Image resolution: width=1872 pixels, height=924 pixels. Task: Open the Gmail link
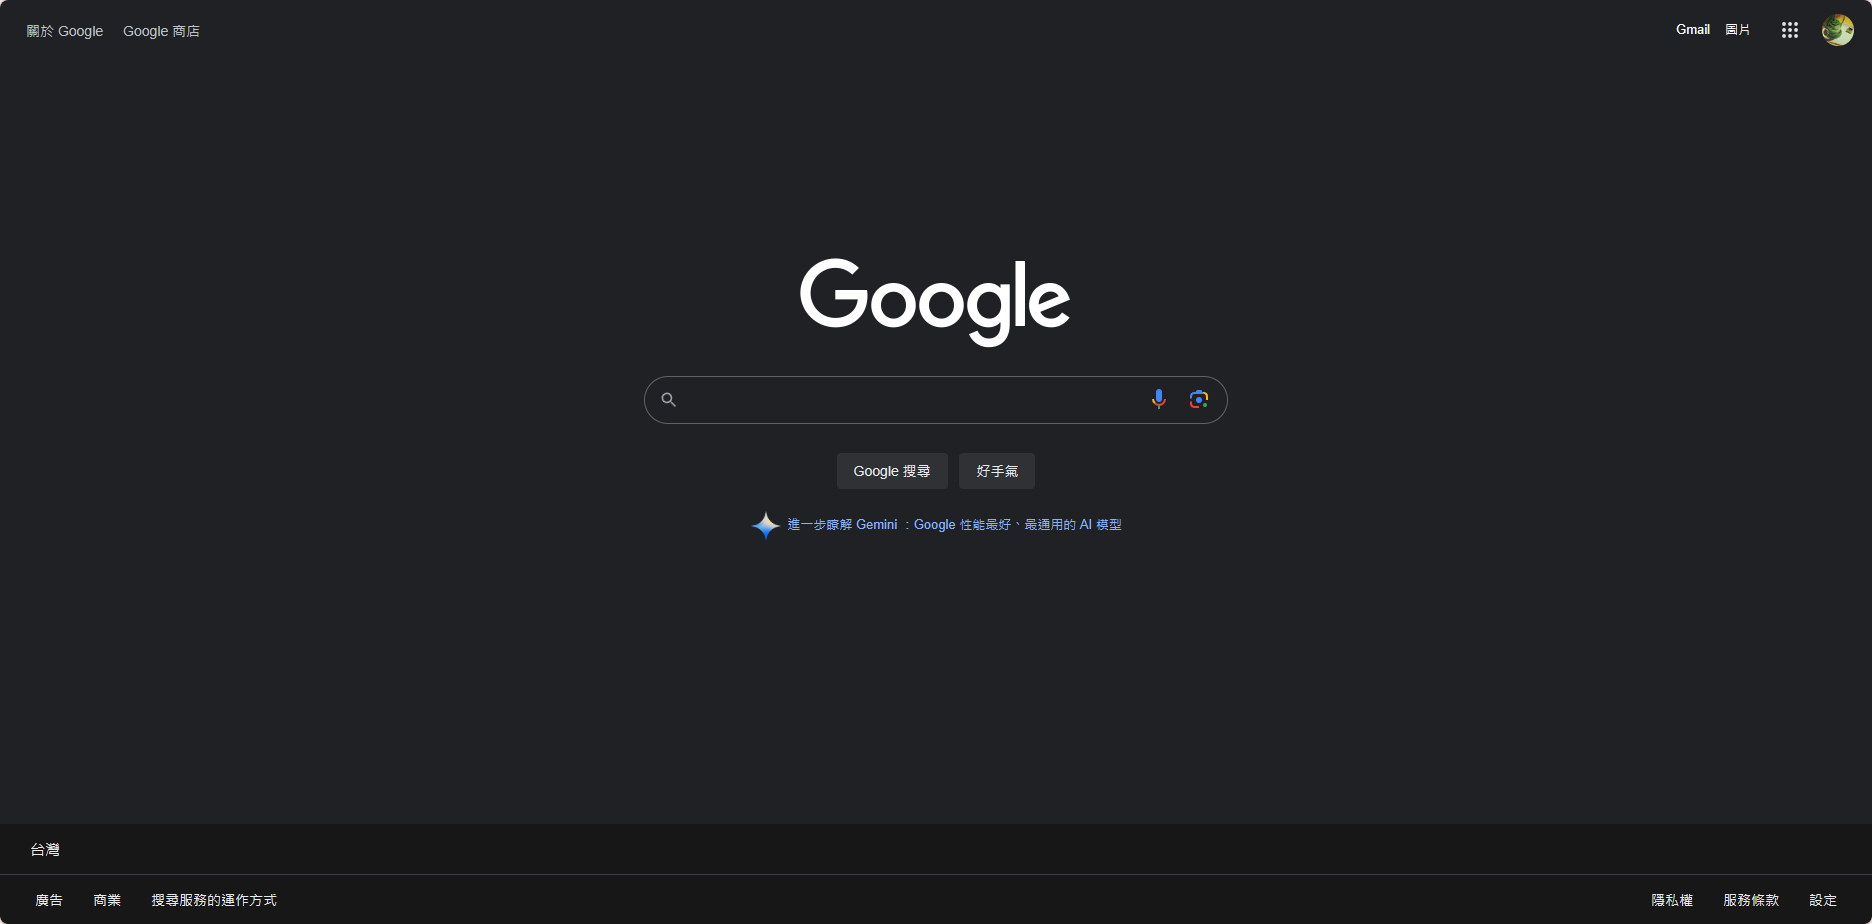click(x=1693, y=30)
